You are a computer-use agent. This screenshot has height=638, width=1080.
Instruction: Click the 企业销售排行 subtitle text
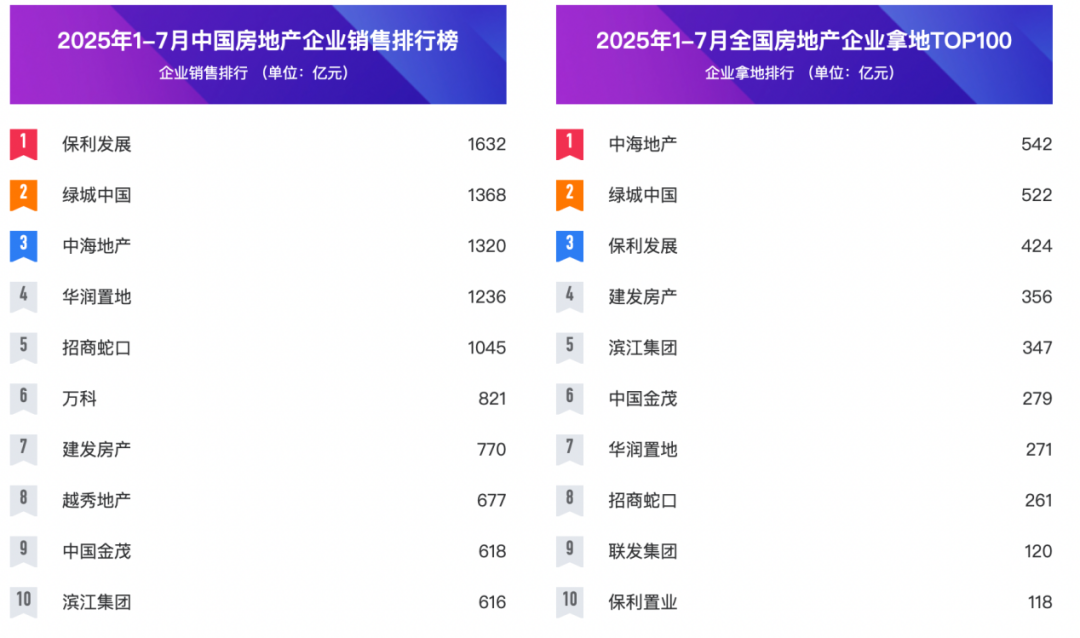click(x=204, y=73)
